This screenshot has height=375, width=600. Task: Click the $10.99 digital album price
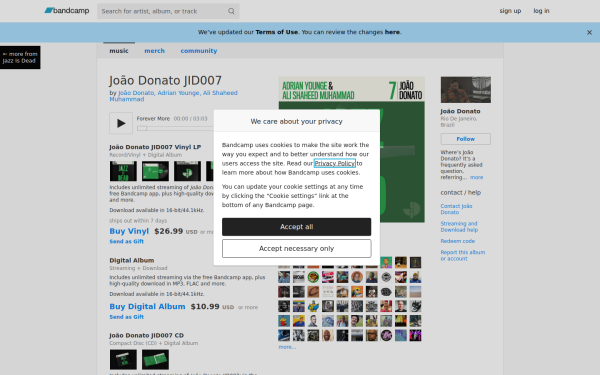pos(205,307)
